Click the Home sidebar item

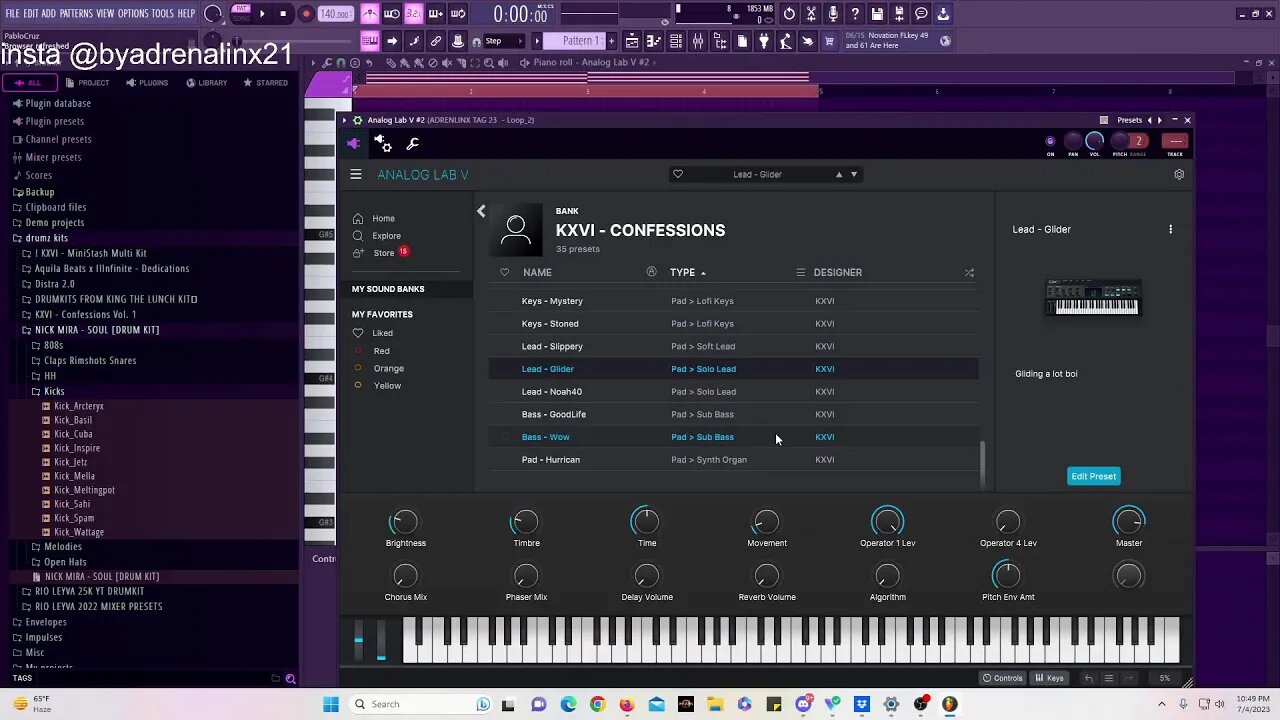(x=383, y=218)
